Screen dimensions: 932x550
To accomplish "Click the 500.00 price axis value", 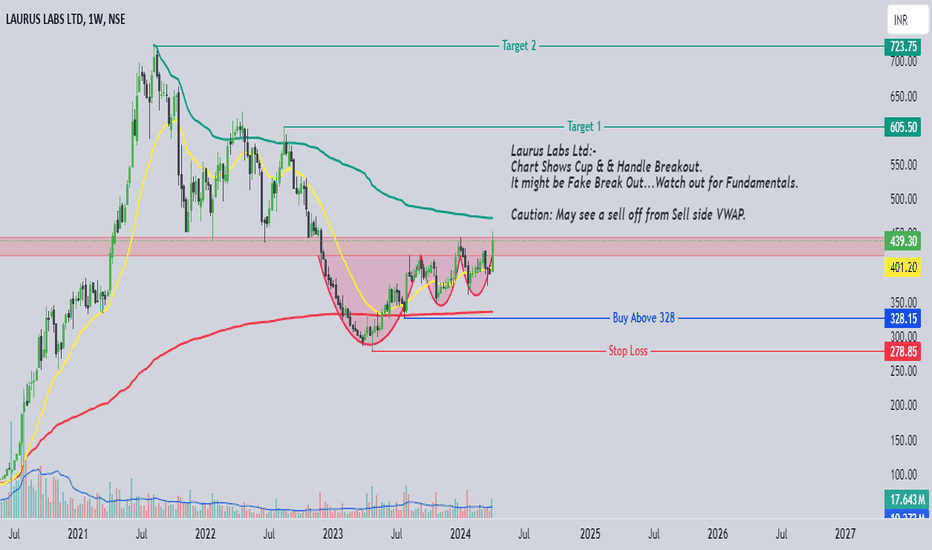I will click(x=903, y=199).
